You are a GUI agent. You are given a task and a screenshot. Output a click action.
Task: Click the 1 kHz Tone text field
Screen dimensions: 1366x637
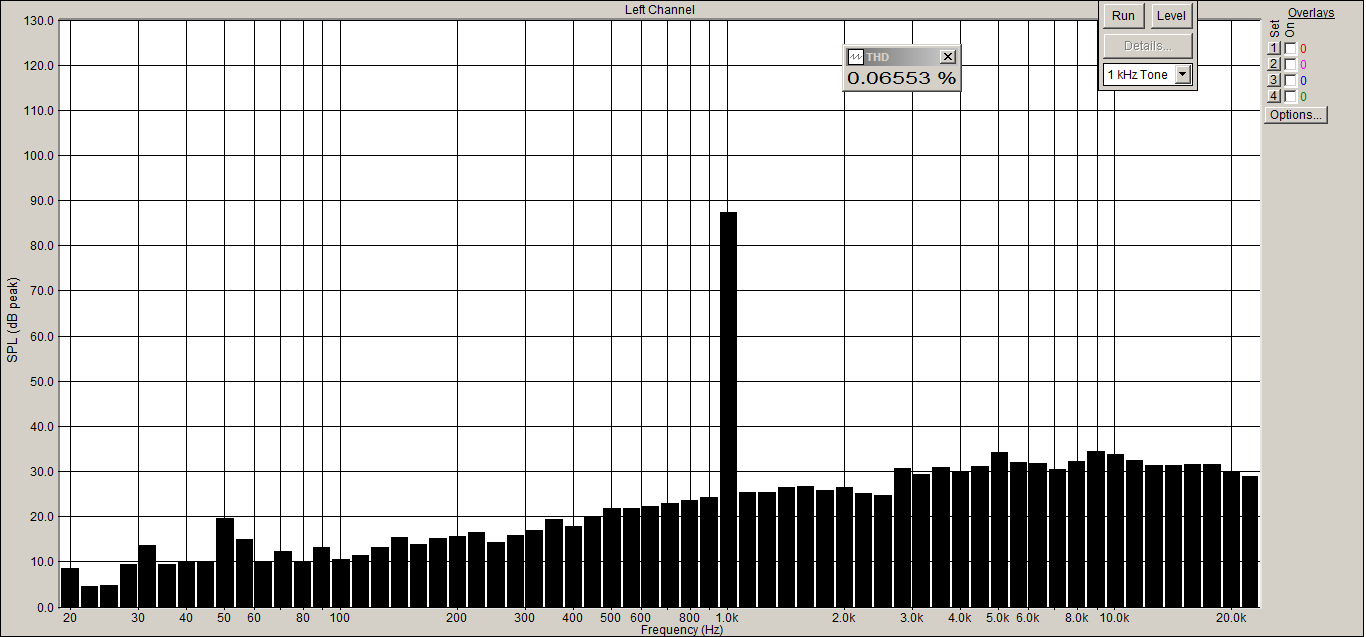point(1138,75)
